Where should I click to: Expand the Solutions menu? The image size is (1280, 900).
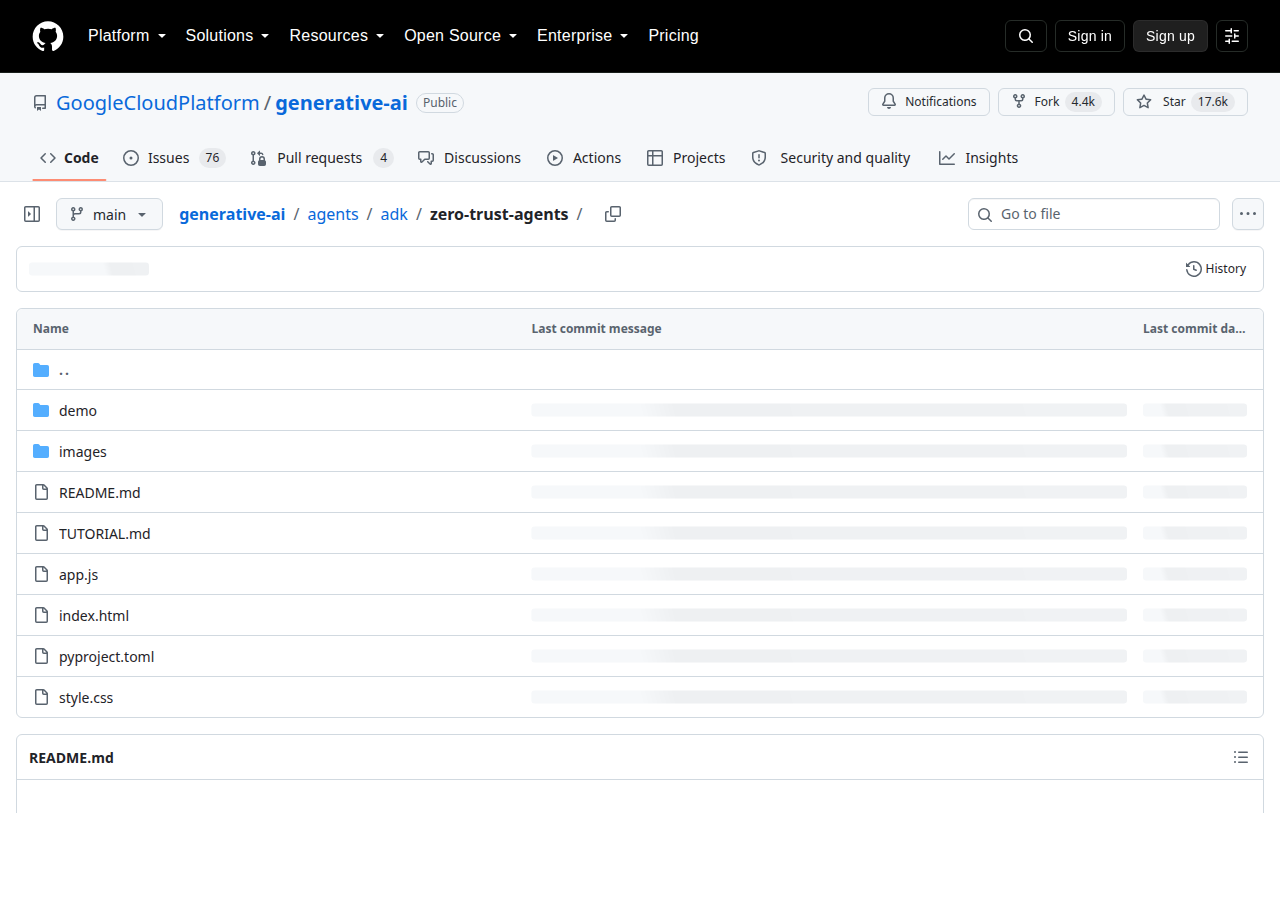pyautogui.click(x=227, y=36)
